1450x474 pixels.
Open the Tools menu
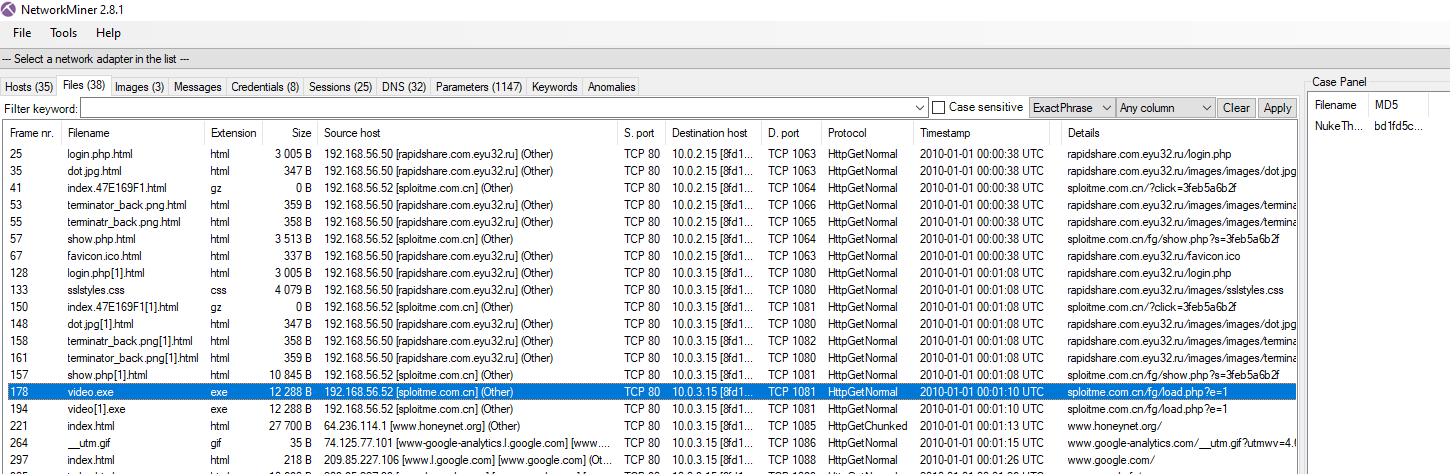(63, 33)
